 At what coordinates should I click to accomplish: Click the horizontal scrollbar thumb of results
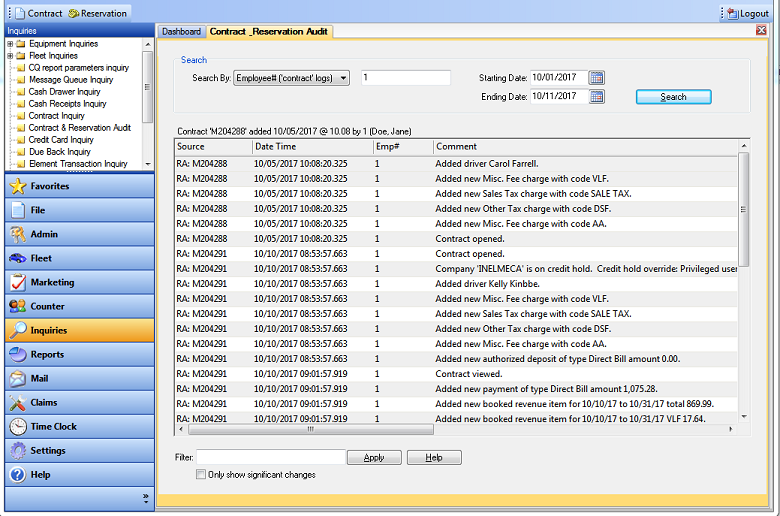coord(311,429)
